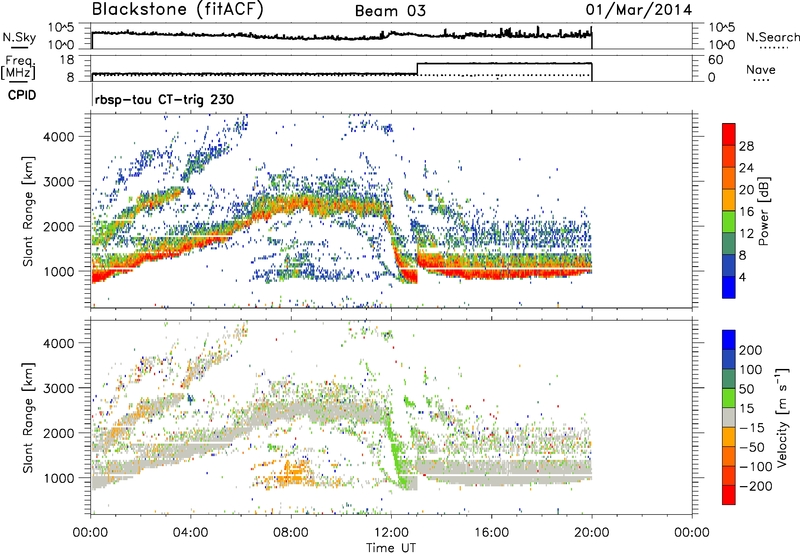The image size is (800, 554).
Task: Click the "28" label on Power colorbar
Action: click(746, 146)
